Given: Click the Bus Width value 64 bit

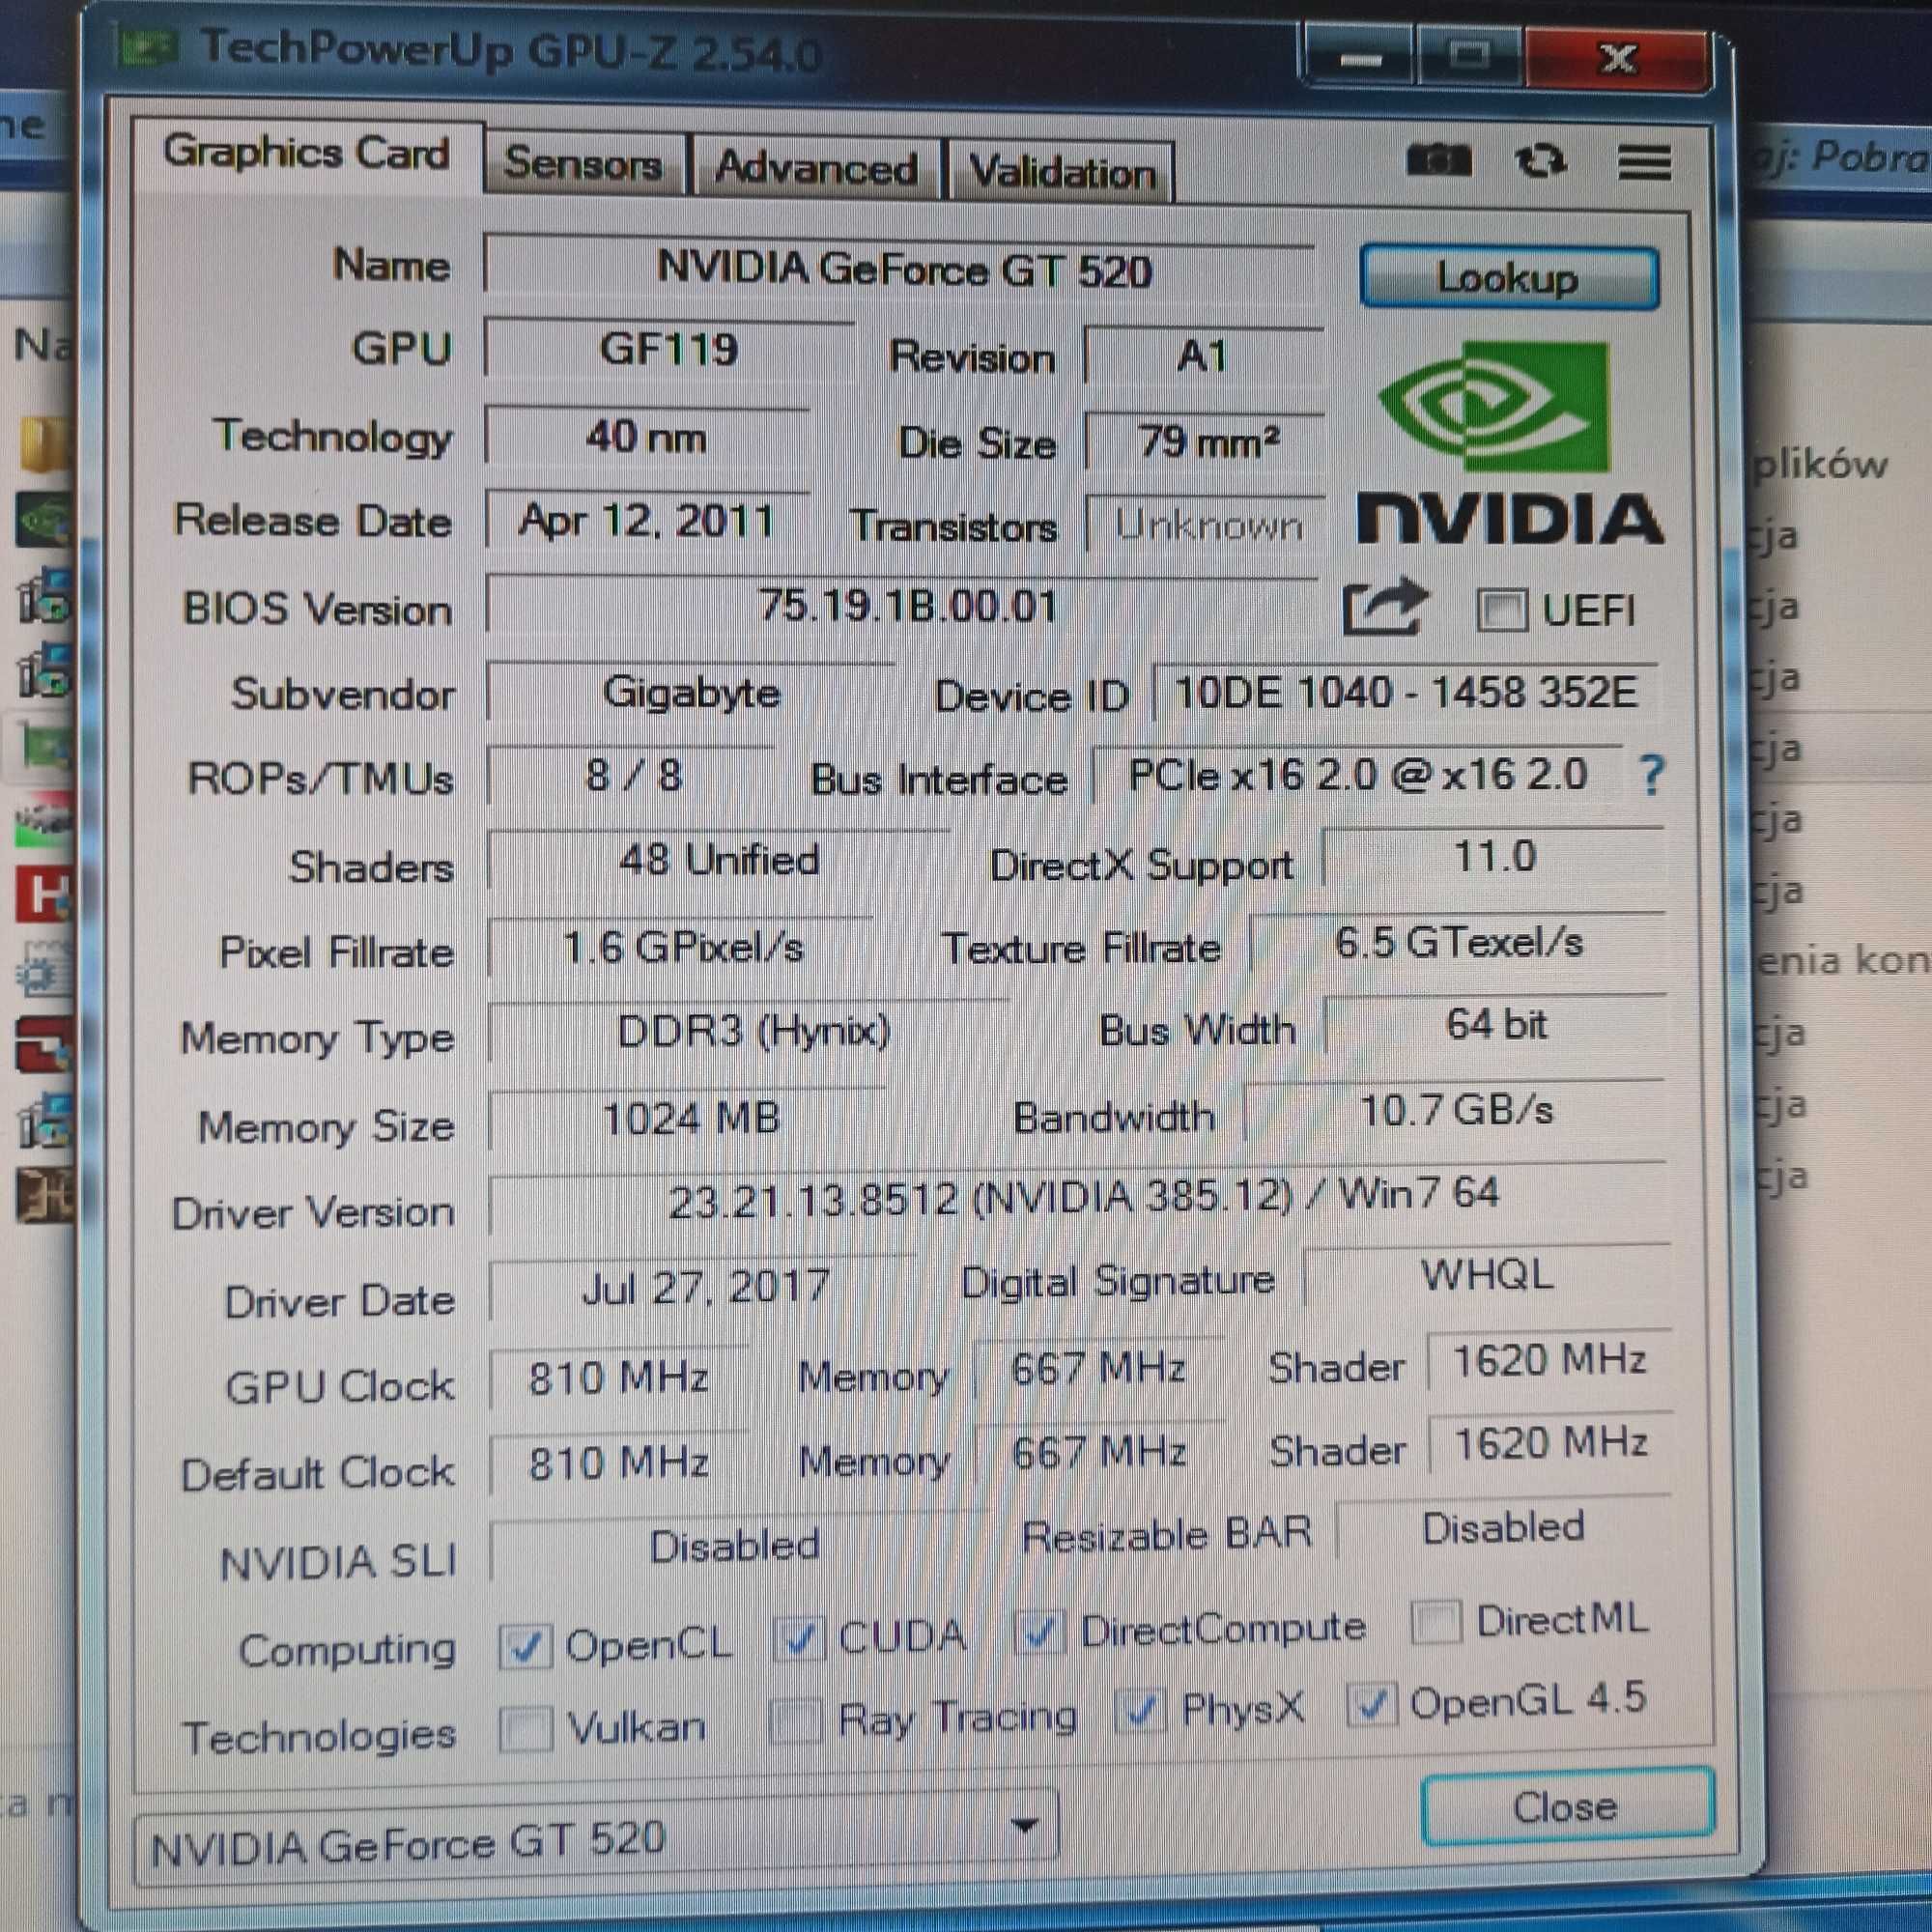Looking at the screenshot, I should coord(1495,1024).
